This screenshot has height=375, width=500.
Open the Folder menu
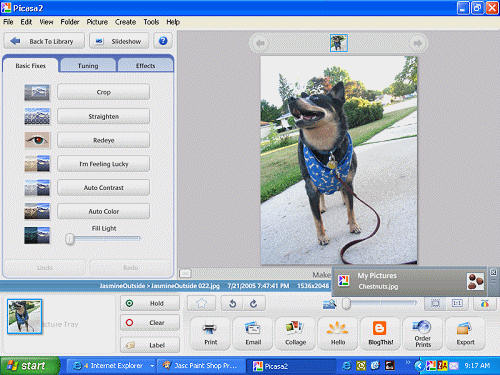point(70,22)
